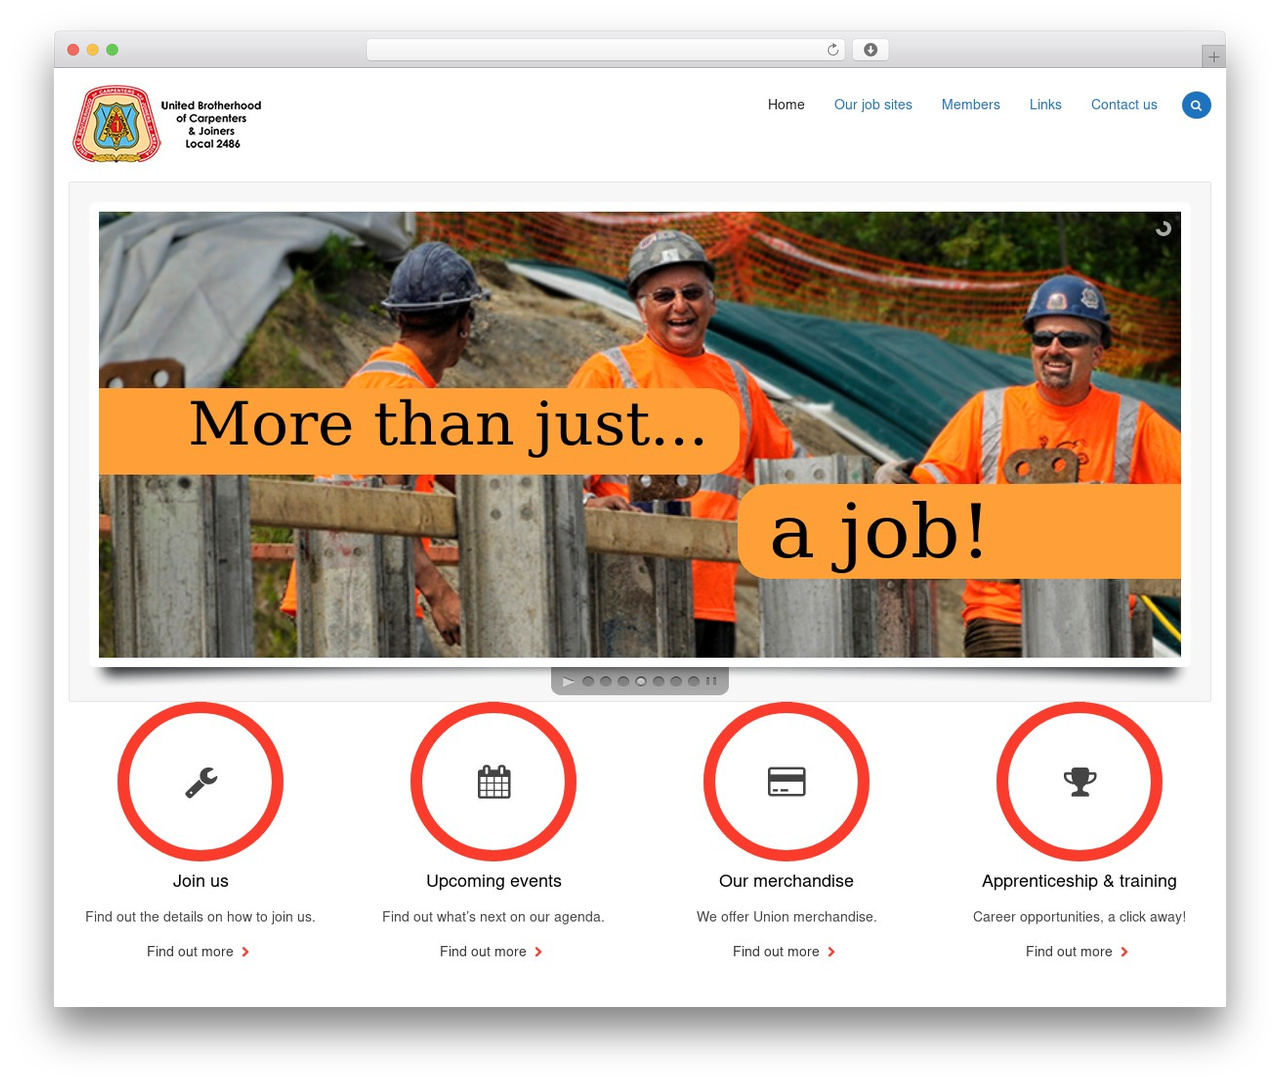Image resolution: width=1280 pixels, height=1084 pixels.
Task: Click the 'a job!' banner caption
Action: click(959, 531)
